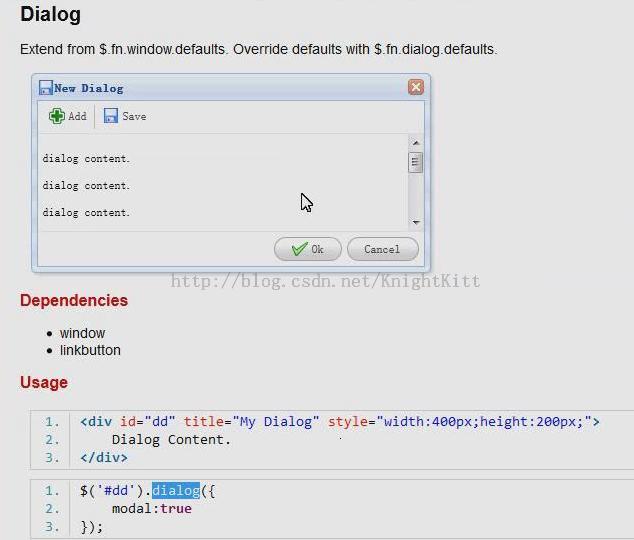Click the '<div id="dd"' code line
Image resolution: width=634 pixels, height=540 pixels.
click(x=340, y=422)
